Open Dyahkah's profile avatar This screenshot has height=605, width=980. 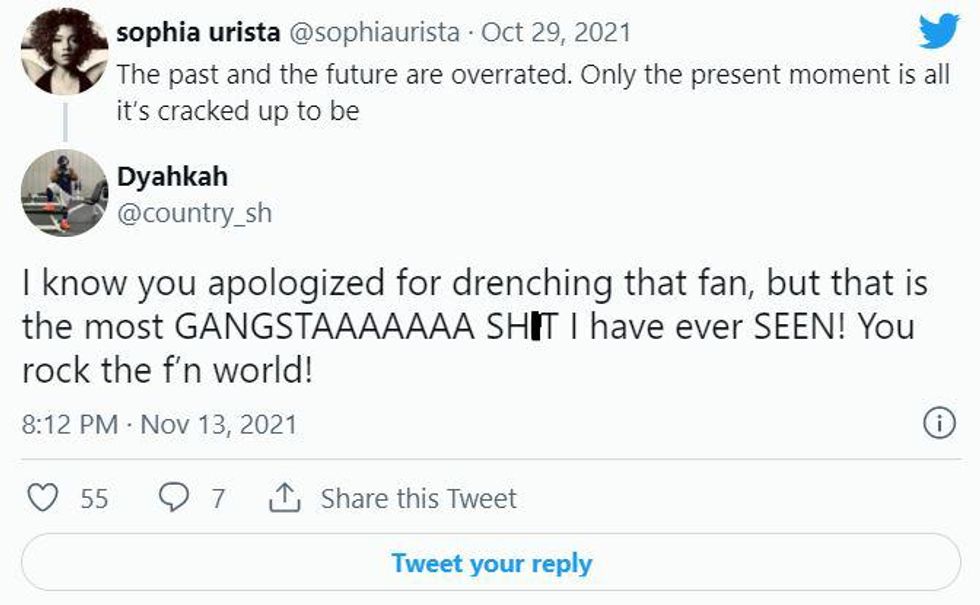tap(64, 193)
